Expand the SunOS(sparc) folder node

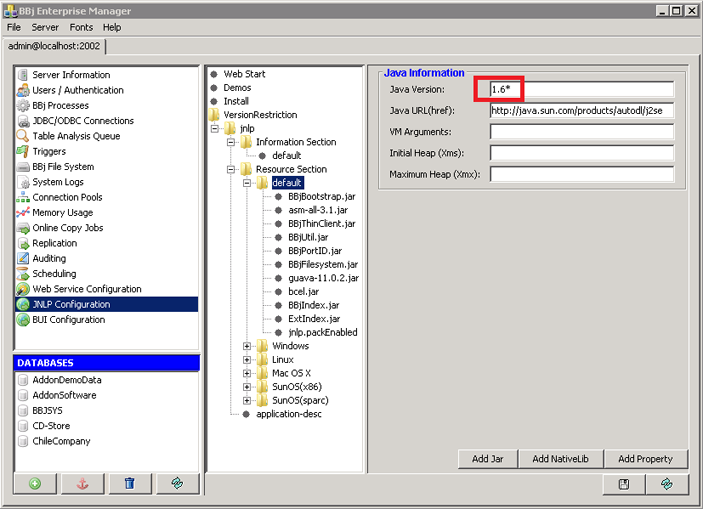[x=247, y=400]
